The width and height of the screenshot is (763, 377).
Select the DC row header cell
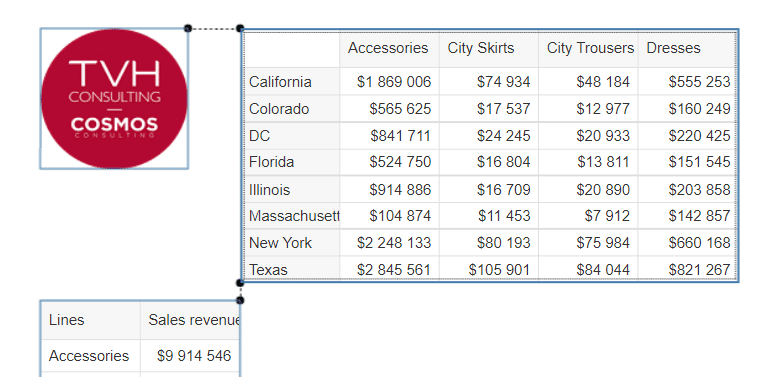click(292, 136)
